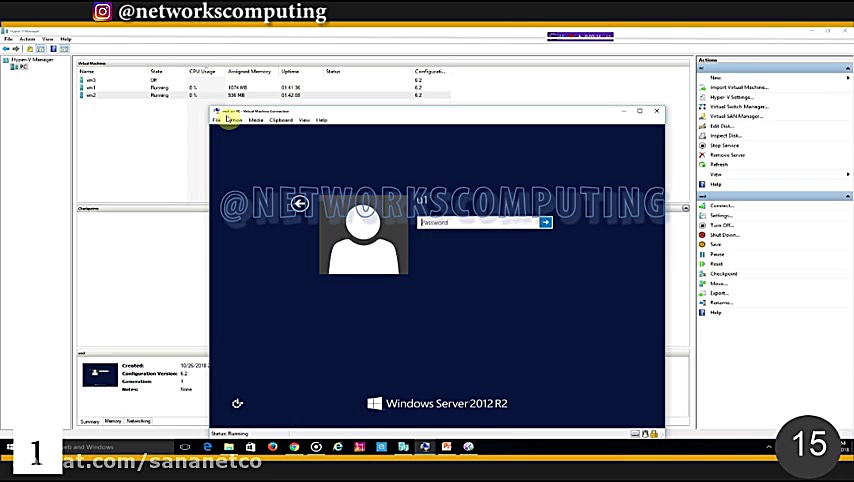Viewport: 854px width, 482px height.
Task: Collapse the vm2 actions section
Action: pyautogui.click(x=847, y=196)
